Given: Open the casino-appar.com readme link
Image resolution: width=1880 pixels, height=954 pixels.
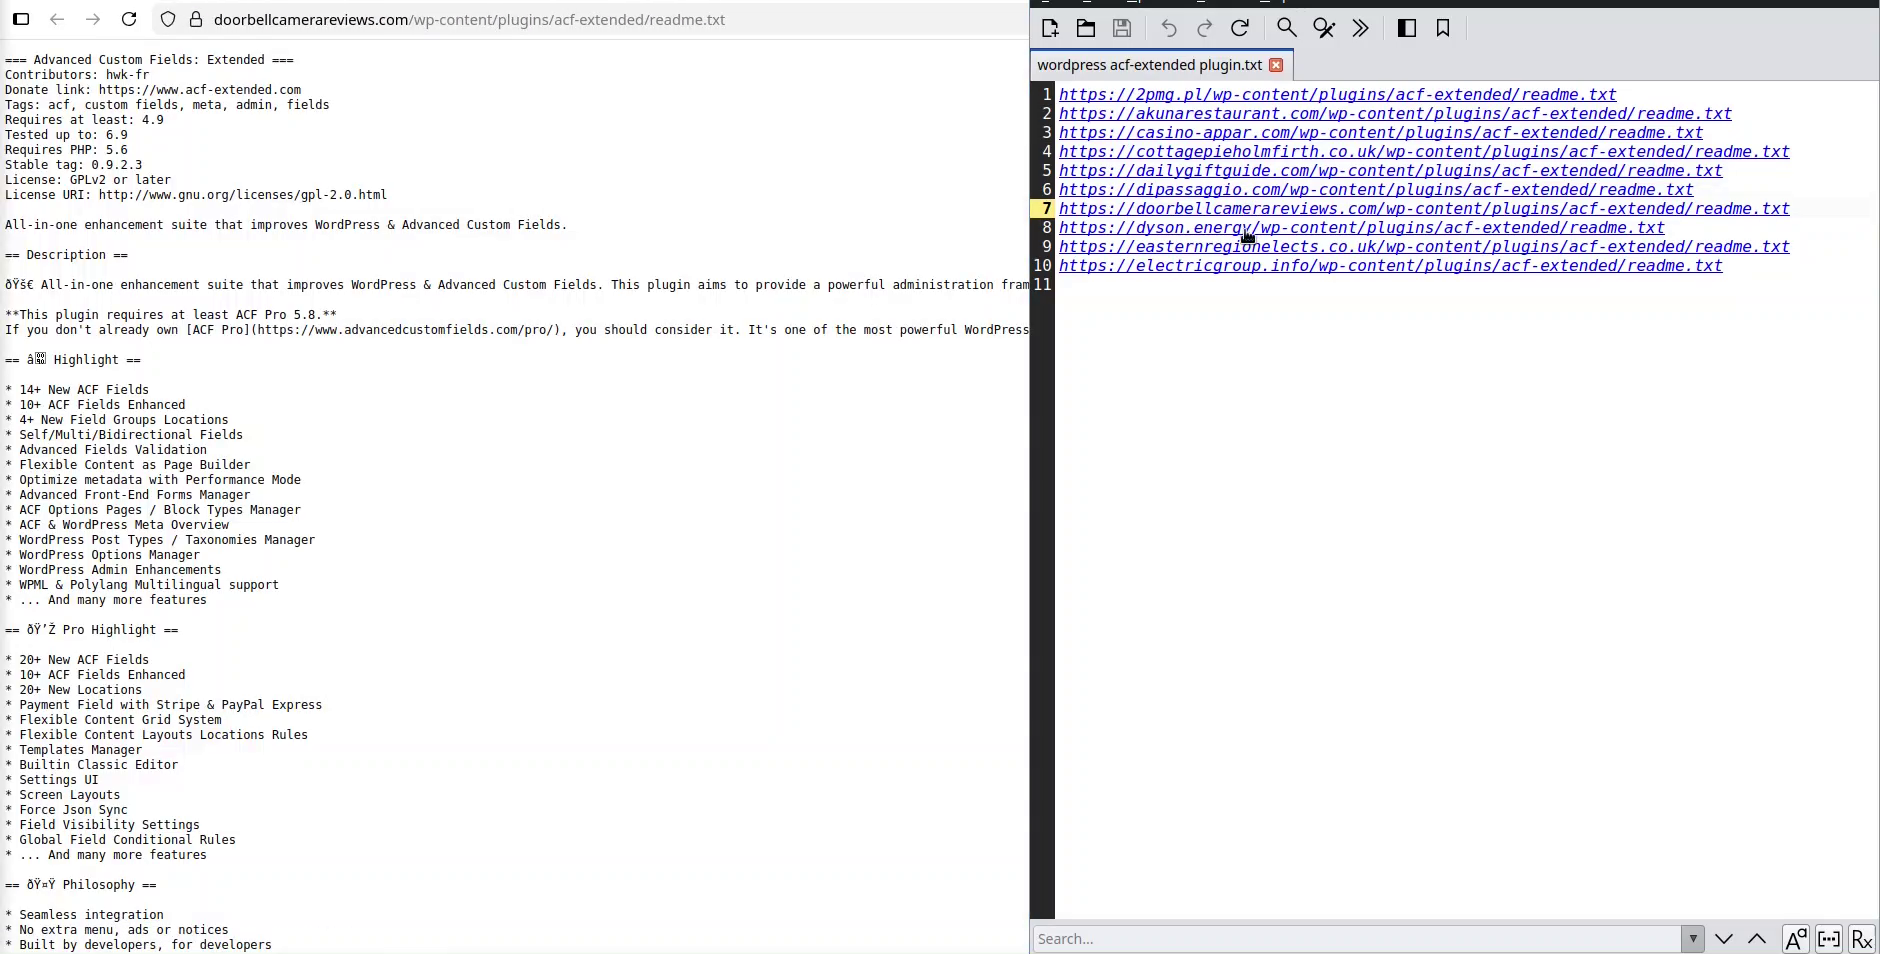Looking at the screenshot, I should (1381, 133).
